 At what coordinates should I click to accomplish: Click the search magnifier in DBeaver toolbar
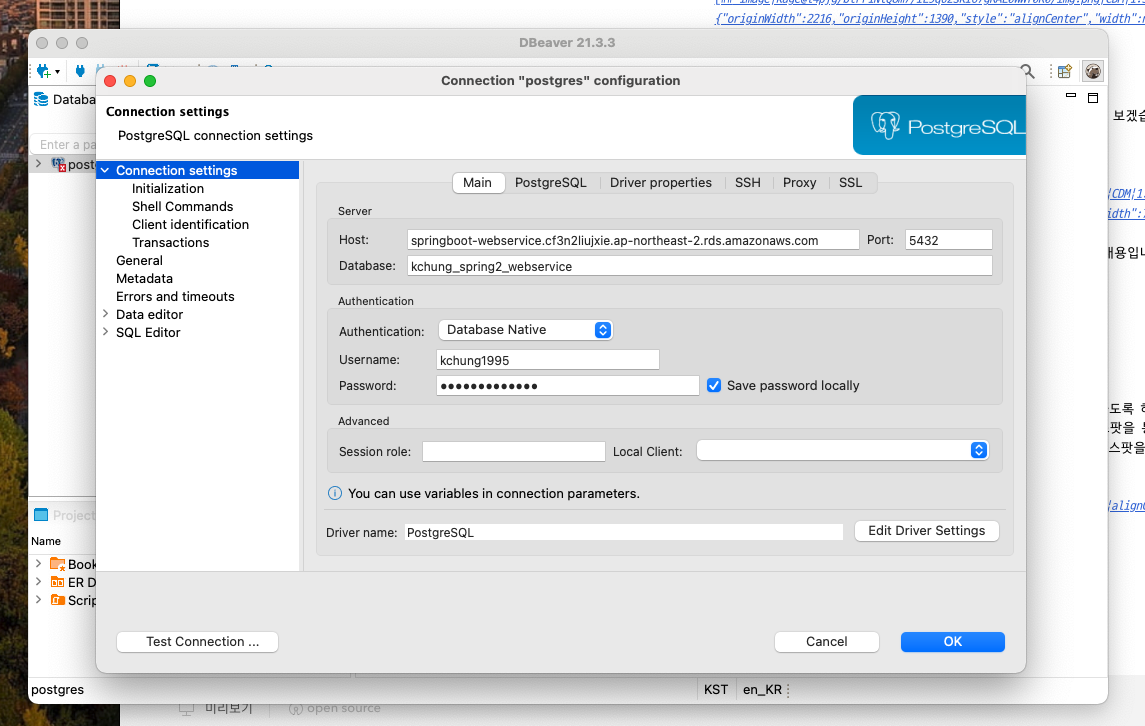[1027, 71]
